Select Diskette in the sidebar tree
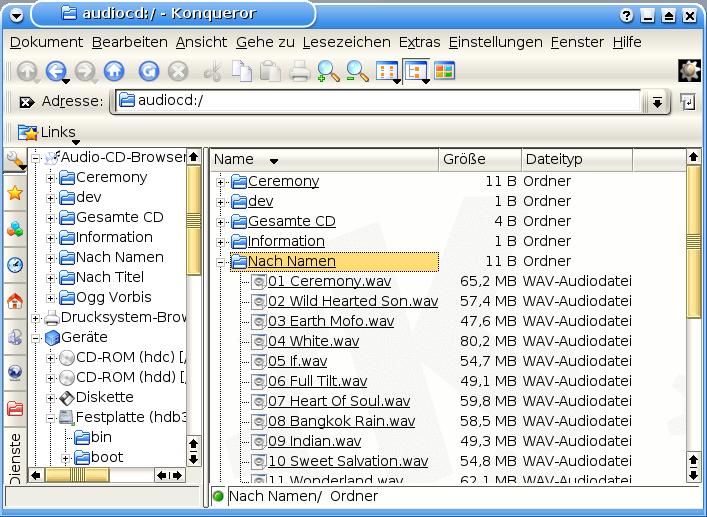The width and height of the screenshot is (707, 517). click(x=97, y=397)
